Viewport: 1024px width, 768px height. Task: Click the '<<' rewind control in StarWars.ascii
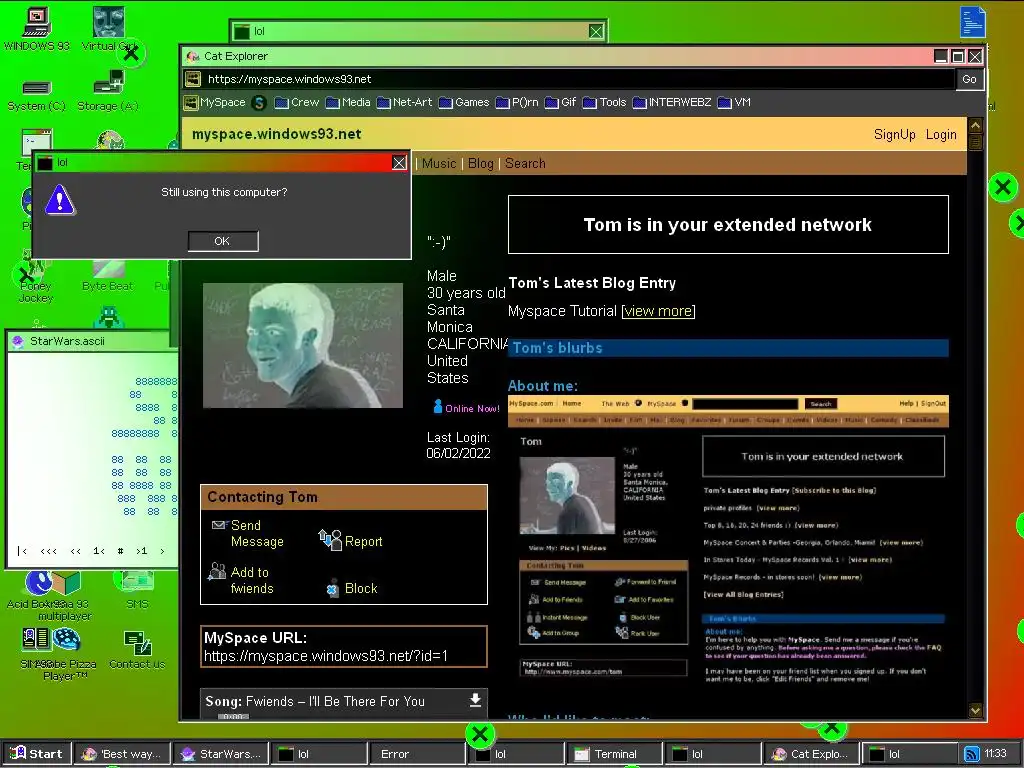(x=76, y=551)
